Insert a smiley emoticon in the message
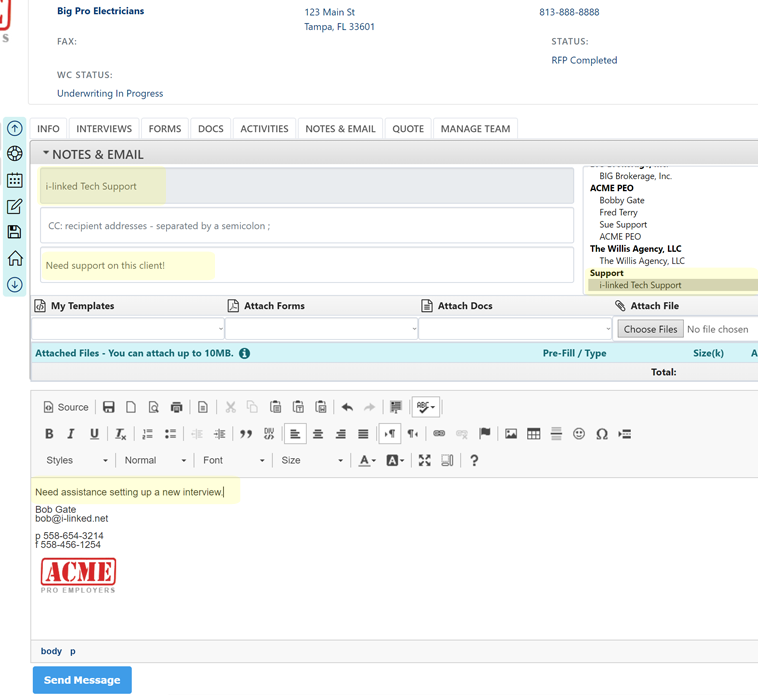 [x=579, y=434]
